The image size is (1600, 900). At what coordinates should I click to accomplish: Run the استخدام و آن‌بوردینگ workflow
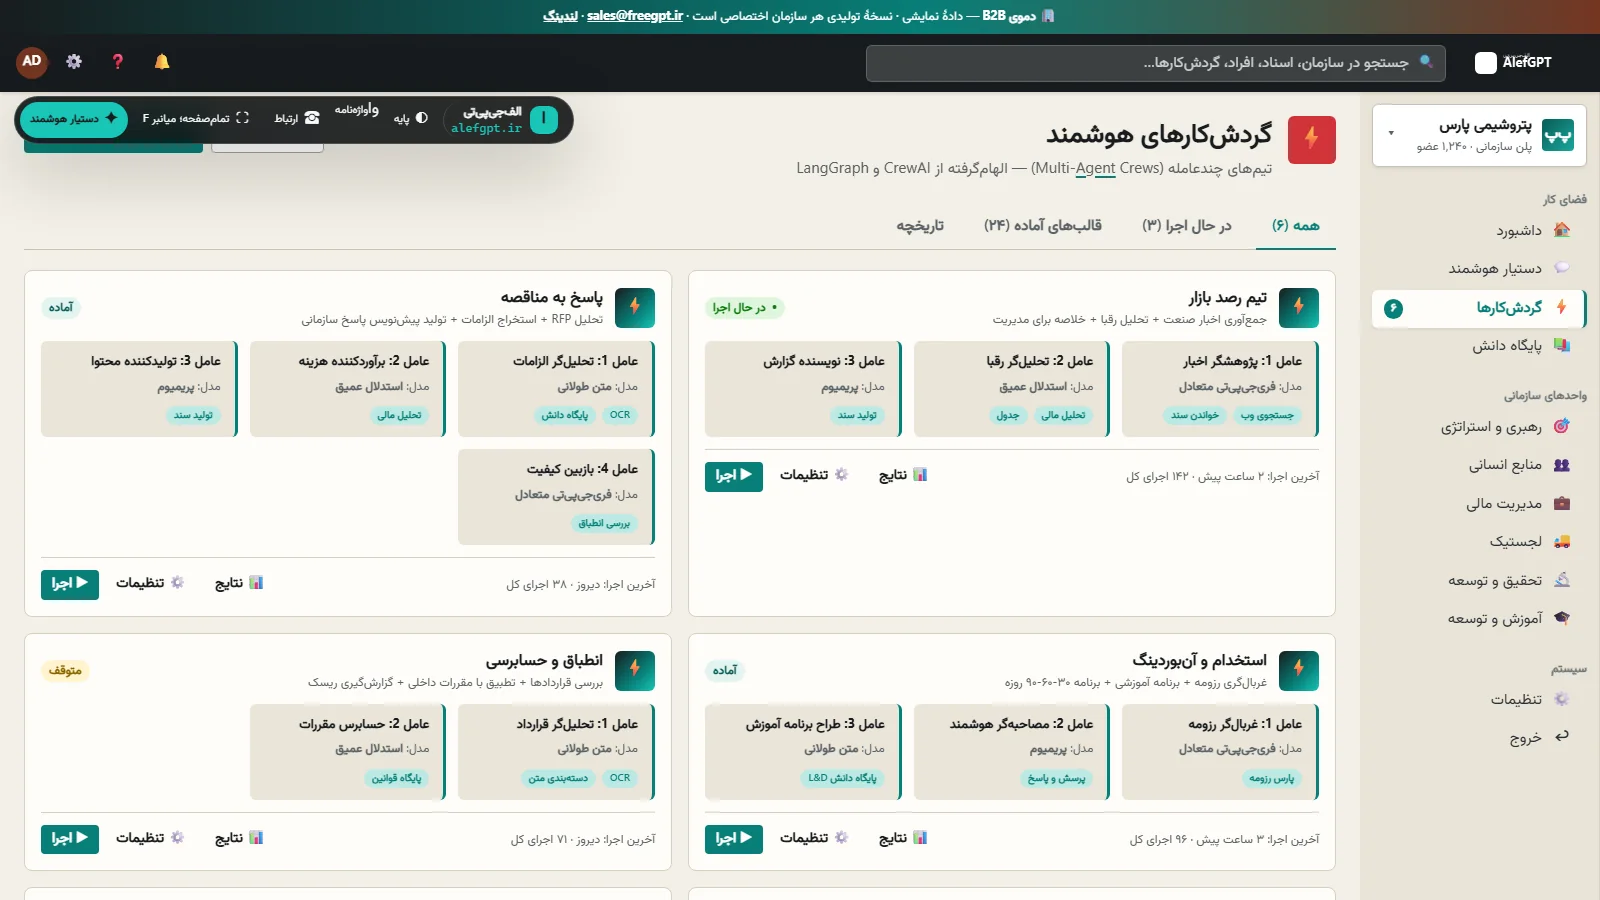pyautogui.click(x=734, y=838)
